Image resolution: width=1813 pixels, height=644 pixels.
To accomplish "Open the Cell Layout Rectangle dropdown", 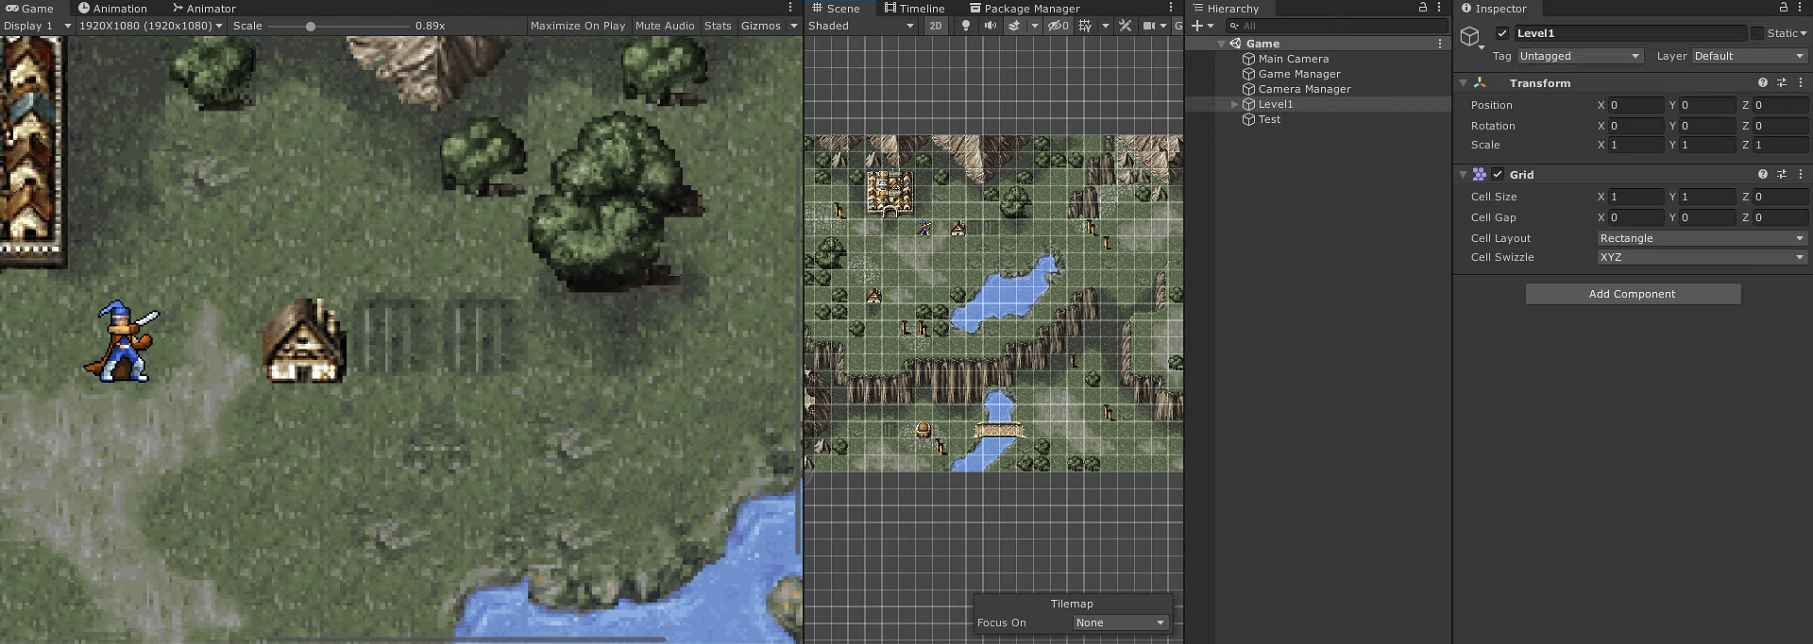I will coord(1701,238).
